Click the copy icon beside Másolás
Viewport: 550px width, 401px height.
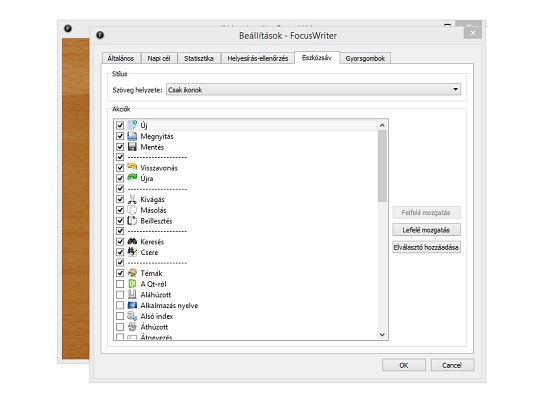(132, 210)
